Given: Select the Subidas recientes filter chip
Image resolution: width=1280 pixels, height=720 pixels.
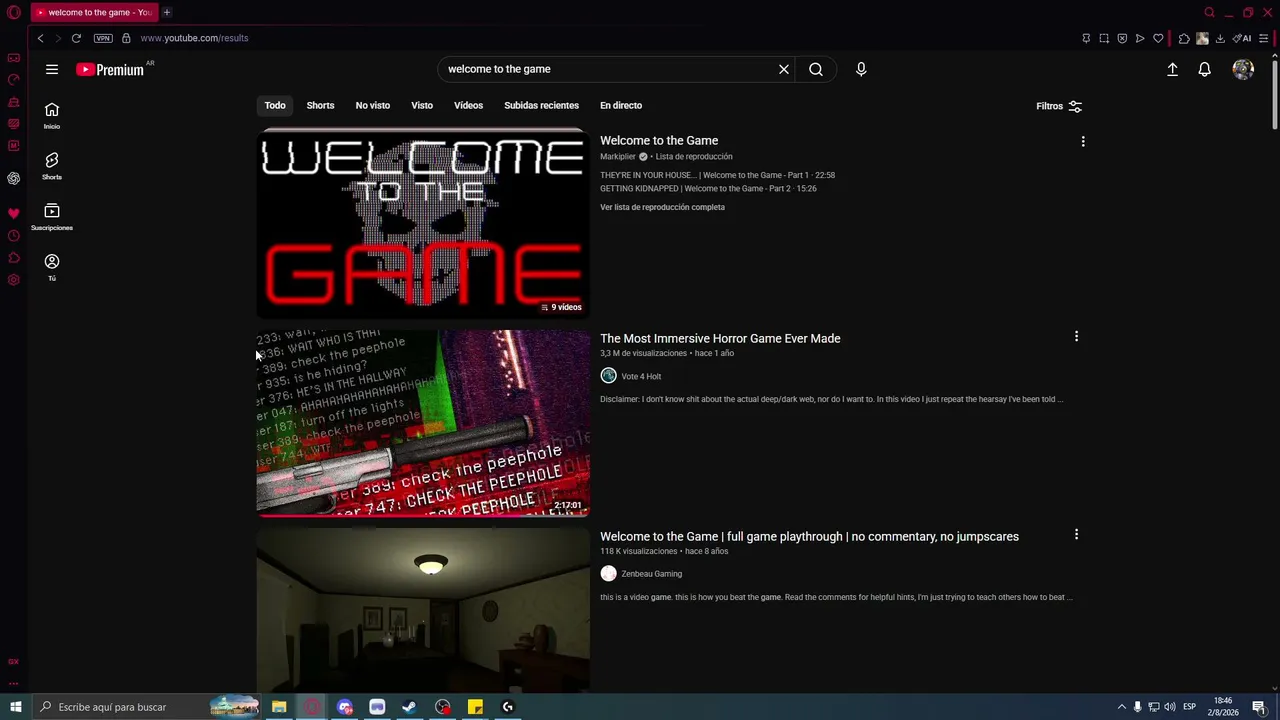Looking at the screenshot, I should pos(541,105).
